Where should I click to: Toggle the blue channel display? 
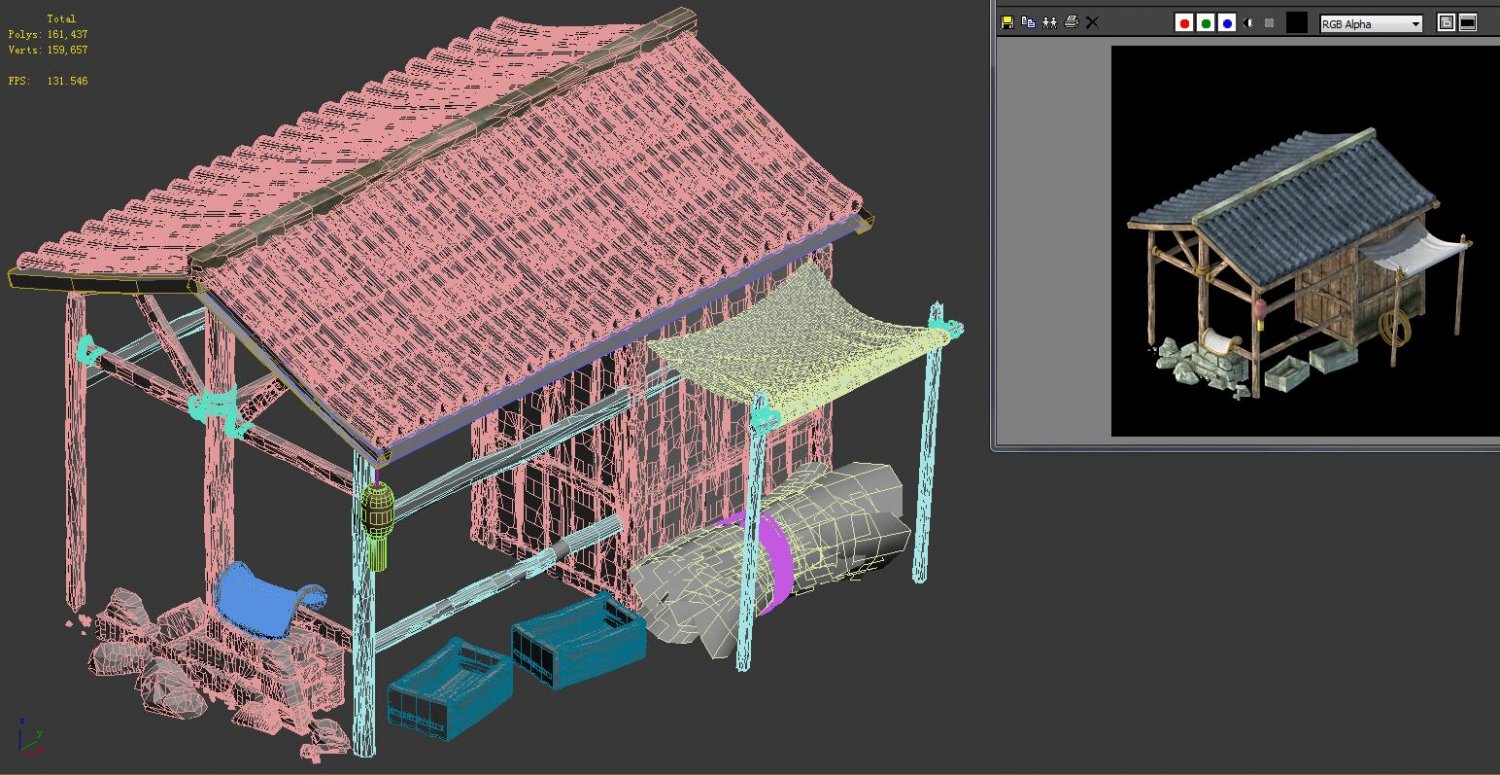(x=1227, y=23)
